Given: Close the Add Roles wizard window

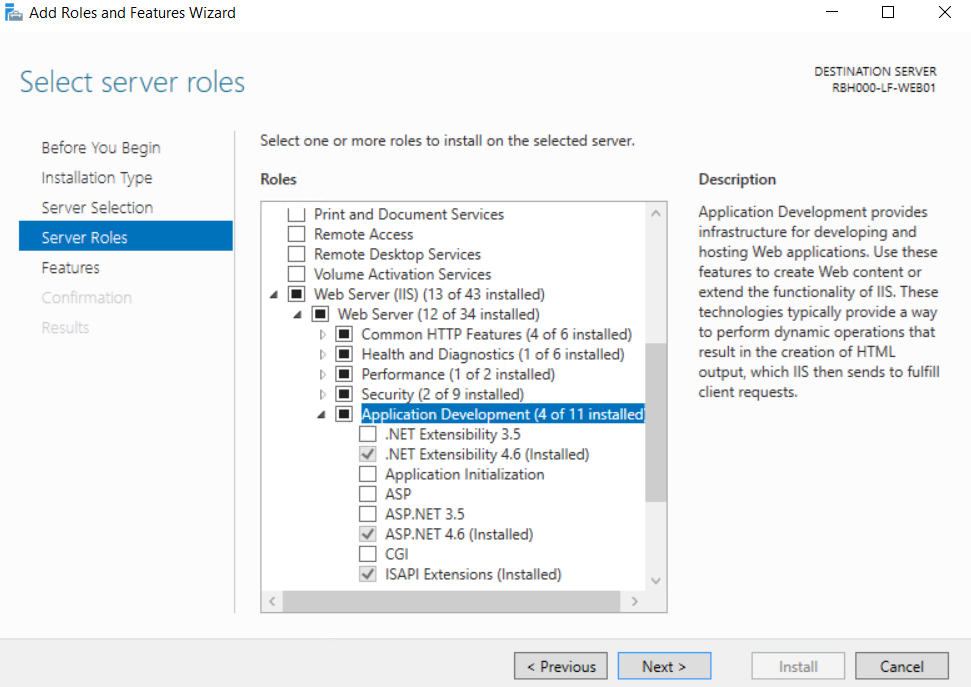Looking at the screenshot, I should (944, 12).
